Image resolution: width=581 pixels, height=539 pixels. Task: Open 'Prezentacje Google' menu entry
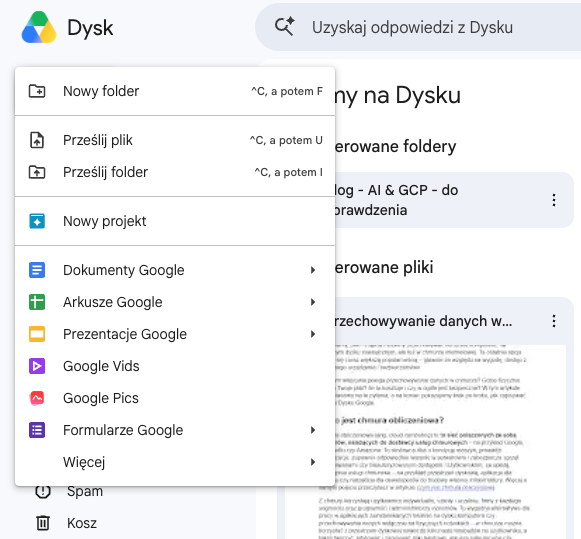coord(175,334)
